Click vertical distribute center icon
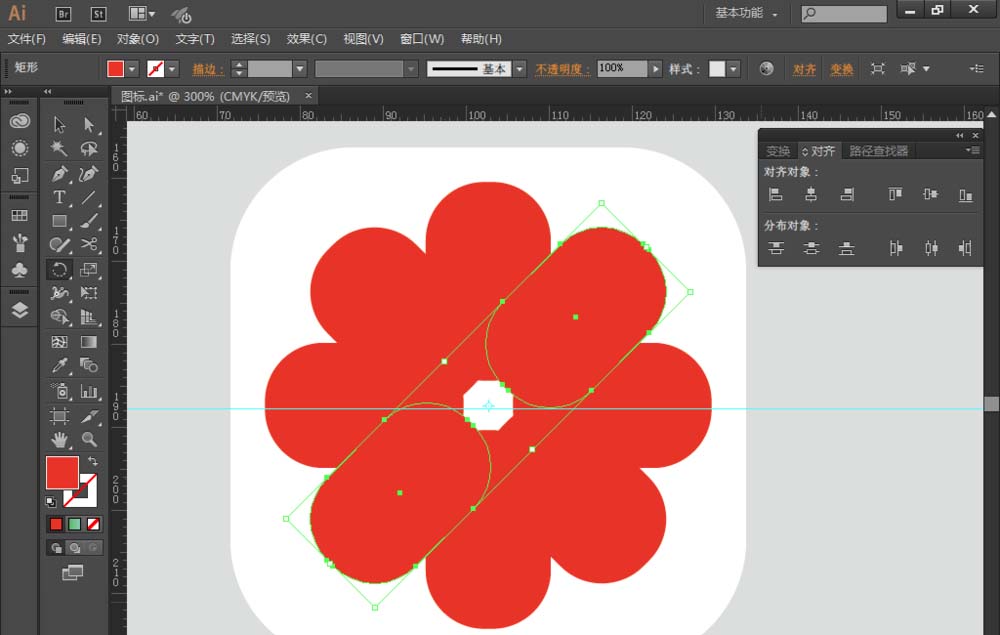The height and width of the screenshot is (635, 1000). [x=811, y=248]
